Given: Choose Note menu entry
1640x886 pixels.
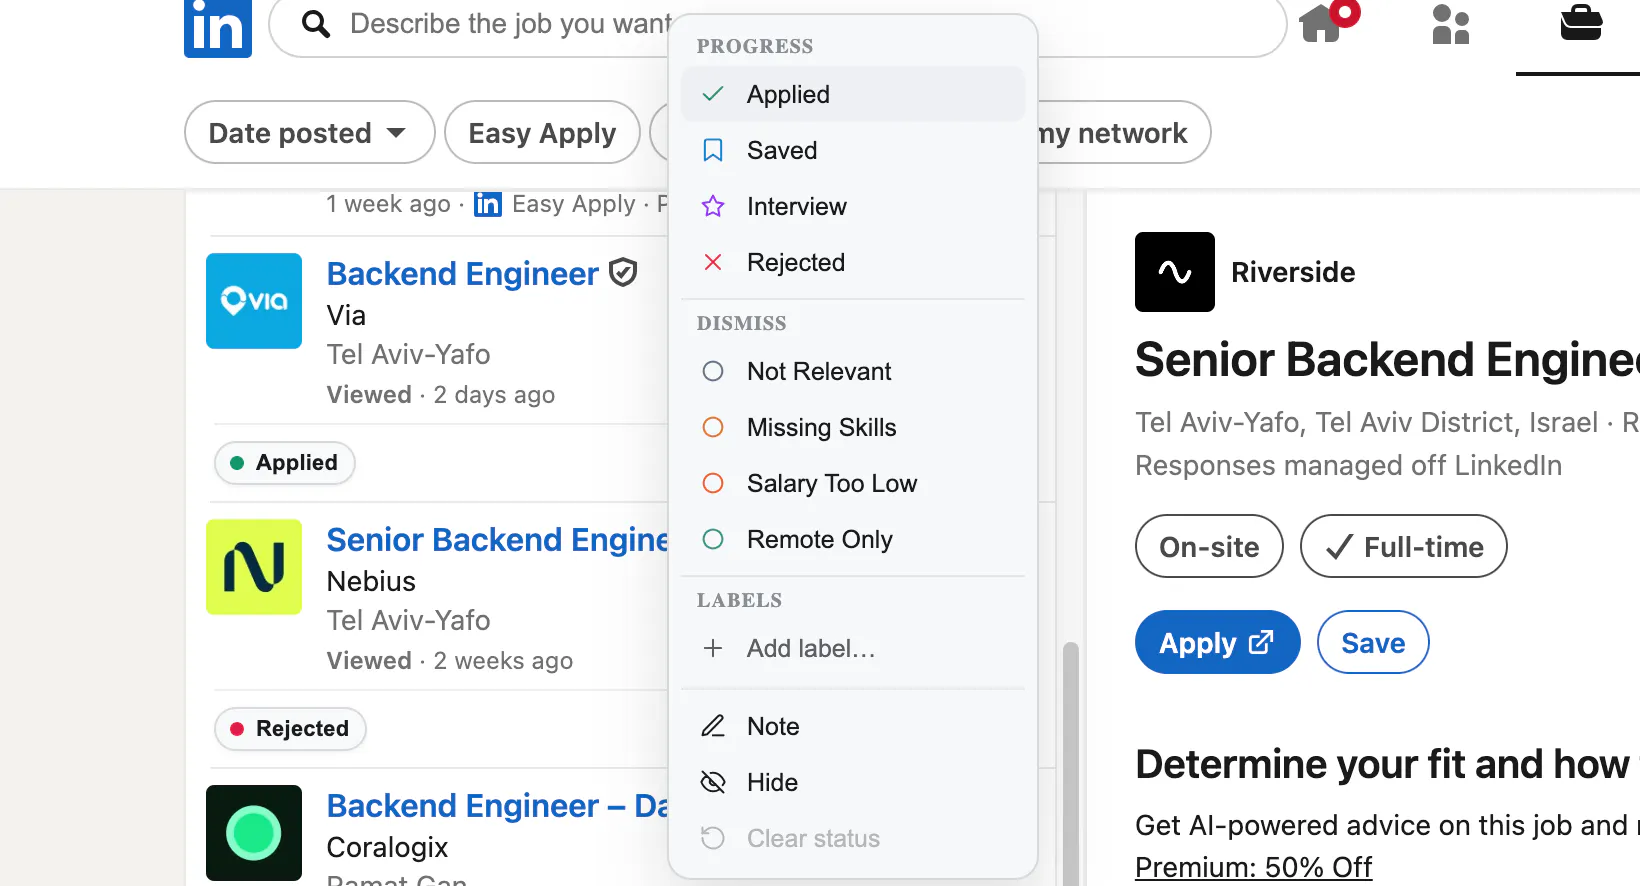Looking at the screenshot, I should pyautogui.click(x=853, y=726).
